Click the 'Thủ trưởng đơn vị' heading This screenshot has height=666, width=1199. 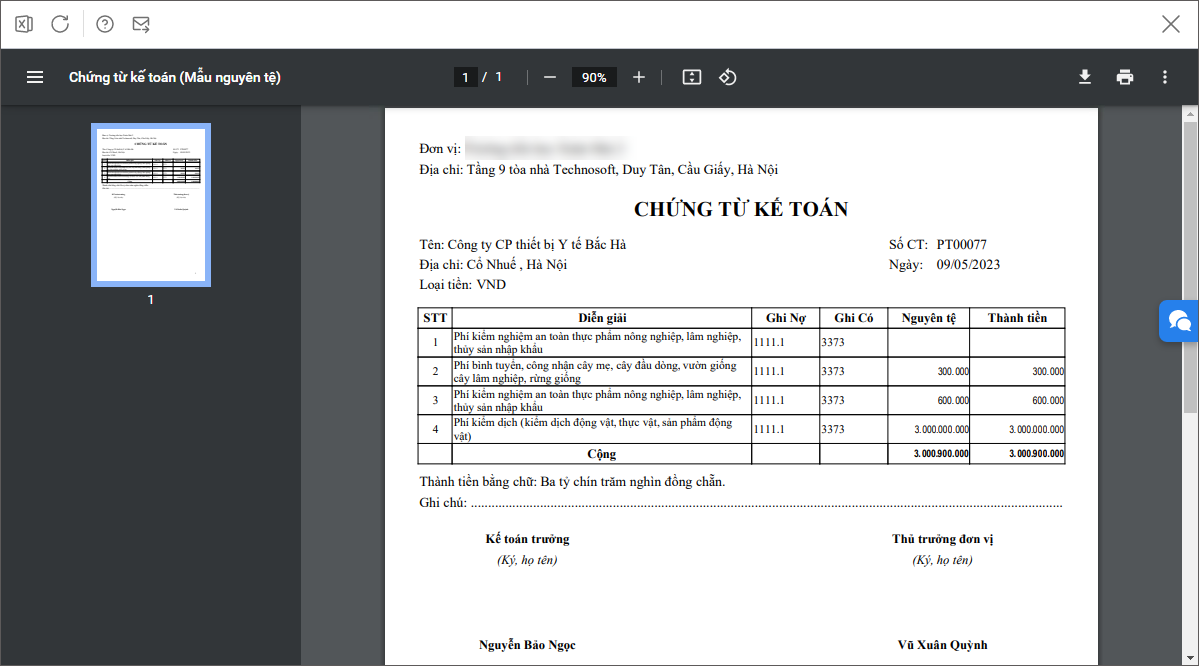[x=942, y=539]
